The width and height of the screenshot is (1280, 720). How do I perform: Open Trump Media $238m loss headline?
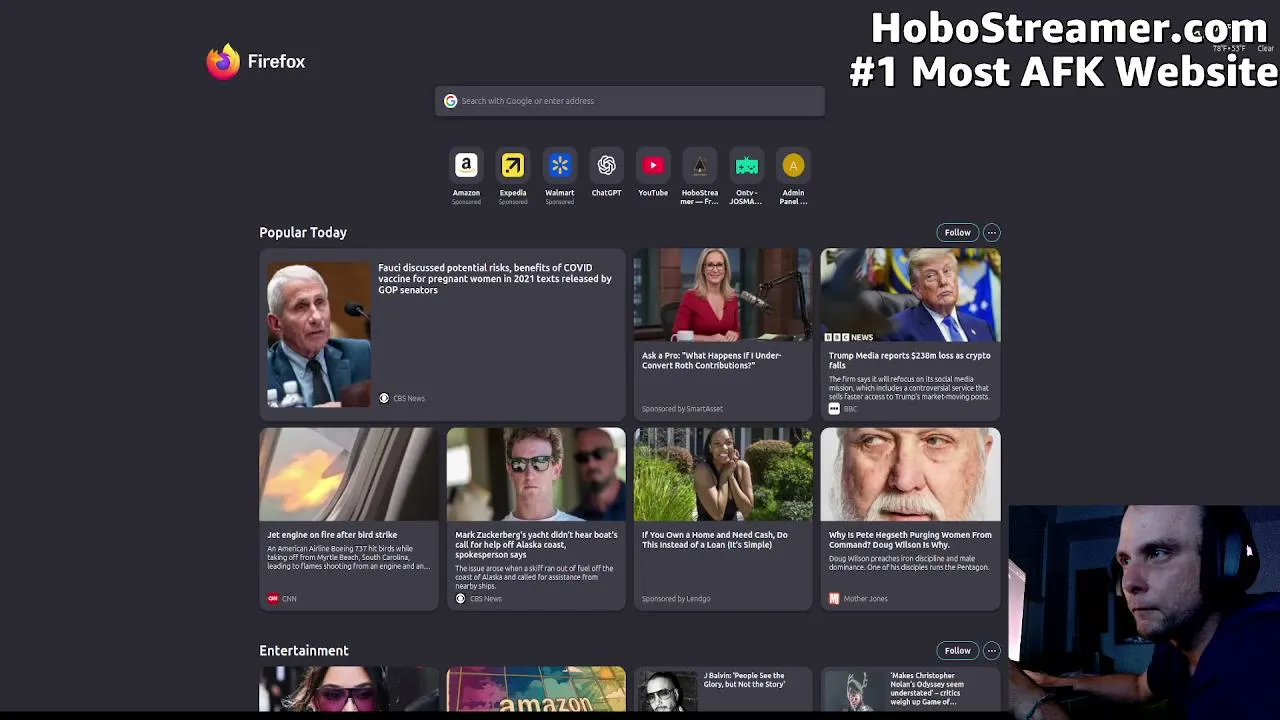pyautogui.click(x=909, y=361)
